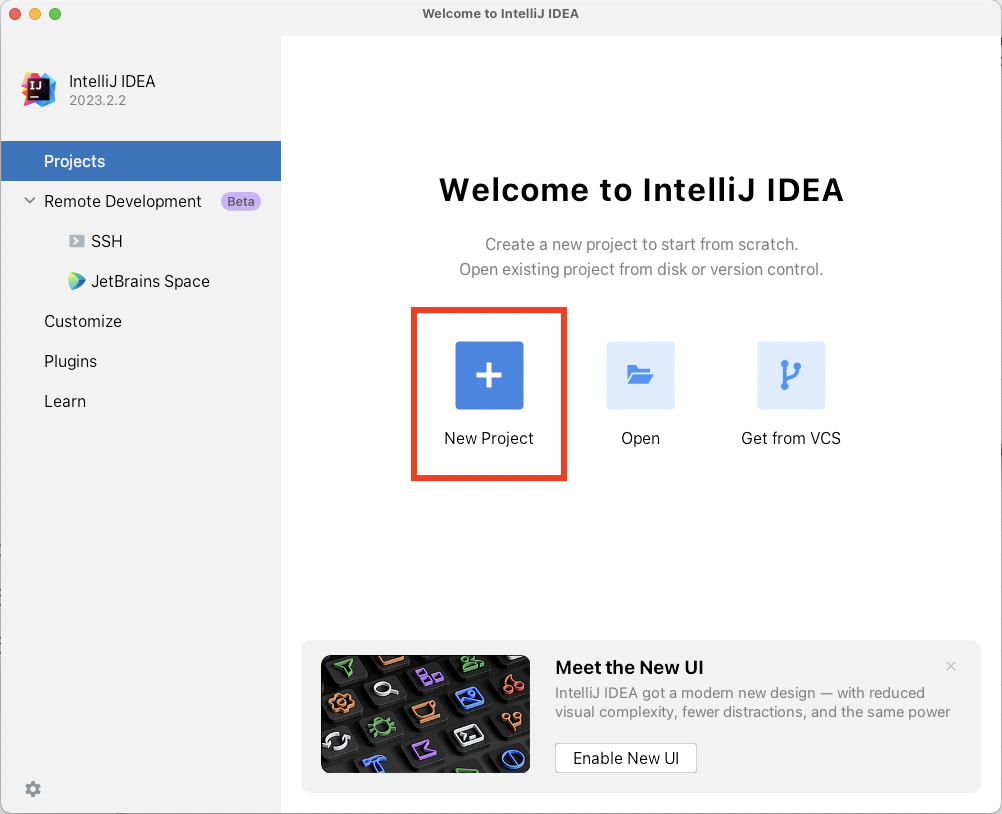
Task: Minimize the window with the yellow button
Action: 35,13
